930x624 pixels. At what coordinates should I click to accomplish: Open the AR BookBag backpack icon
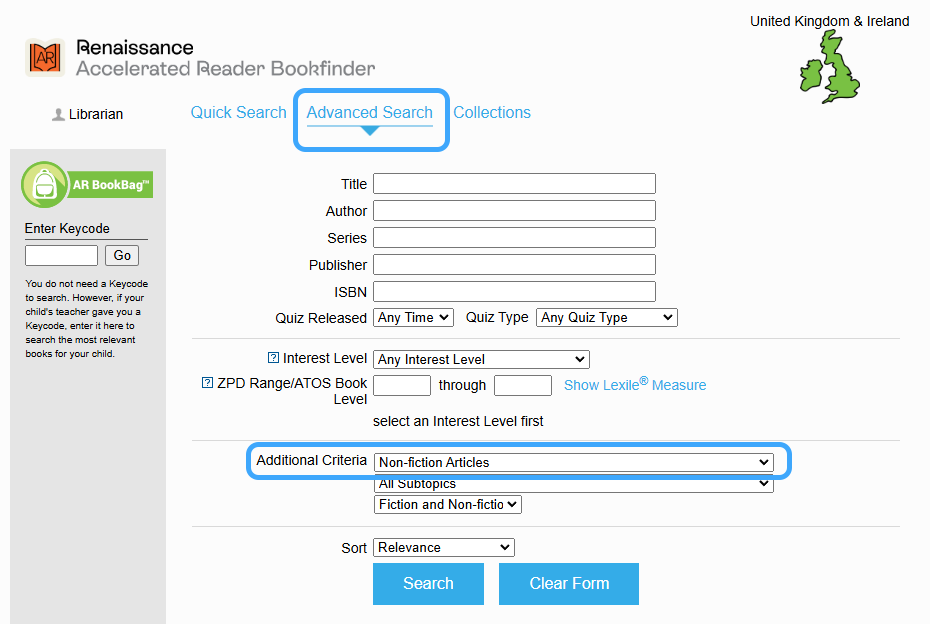[44, 185]
